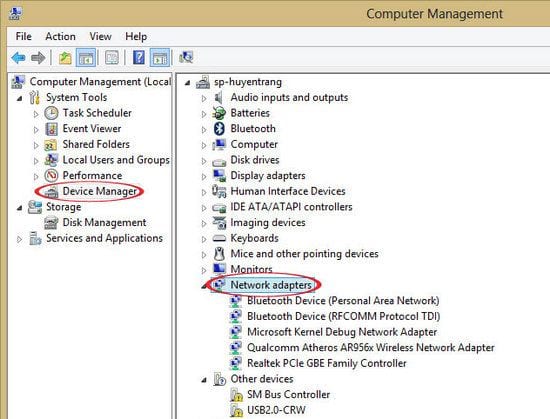550x419 pixels.
Task: Select Network adapters category
Action: pos(271,285)
